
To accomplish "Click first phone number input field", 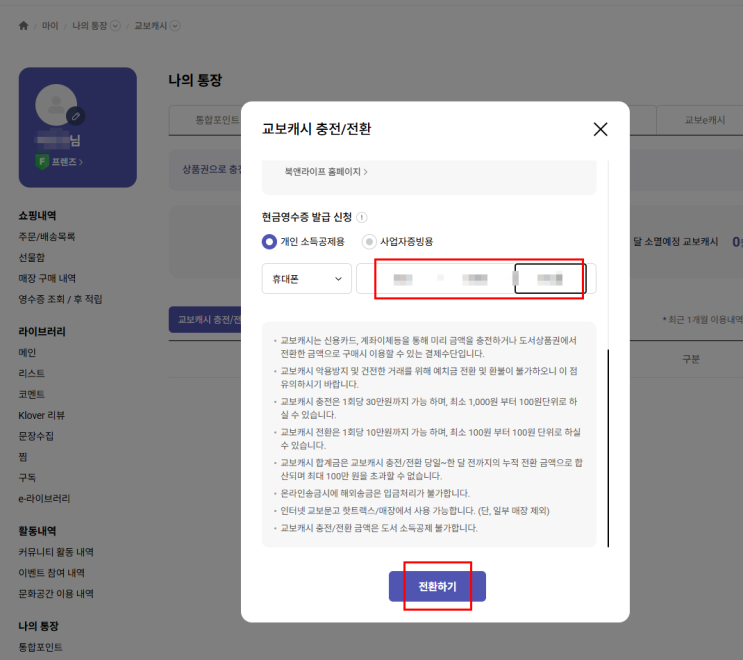I will pyautogui.click(x=403, y=279).
